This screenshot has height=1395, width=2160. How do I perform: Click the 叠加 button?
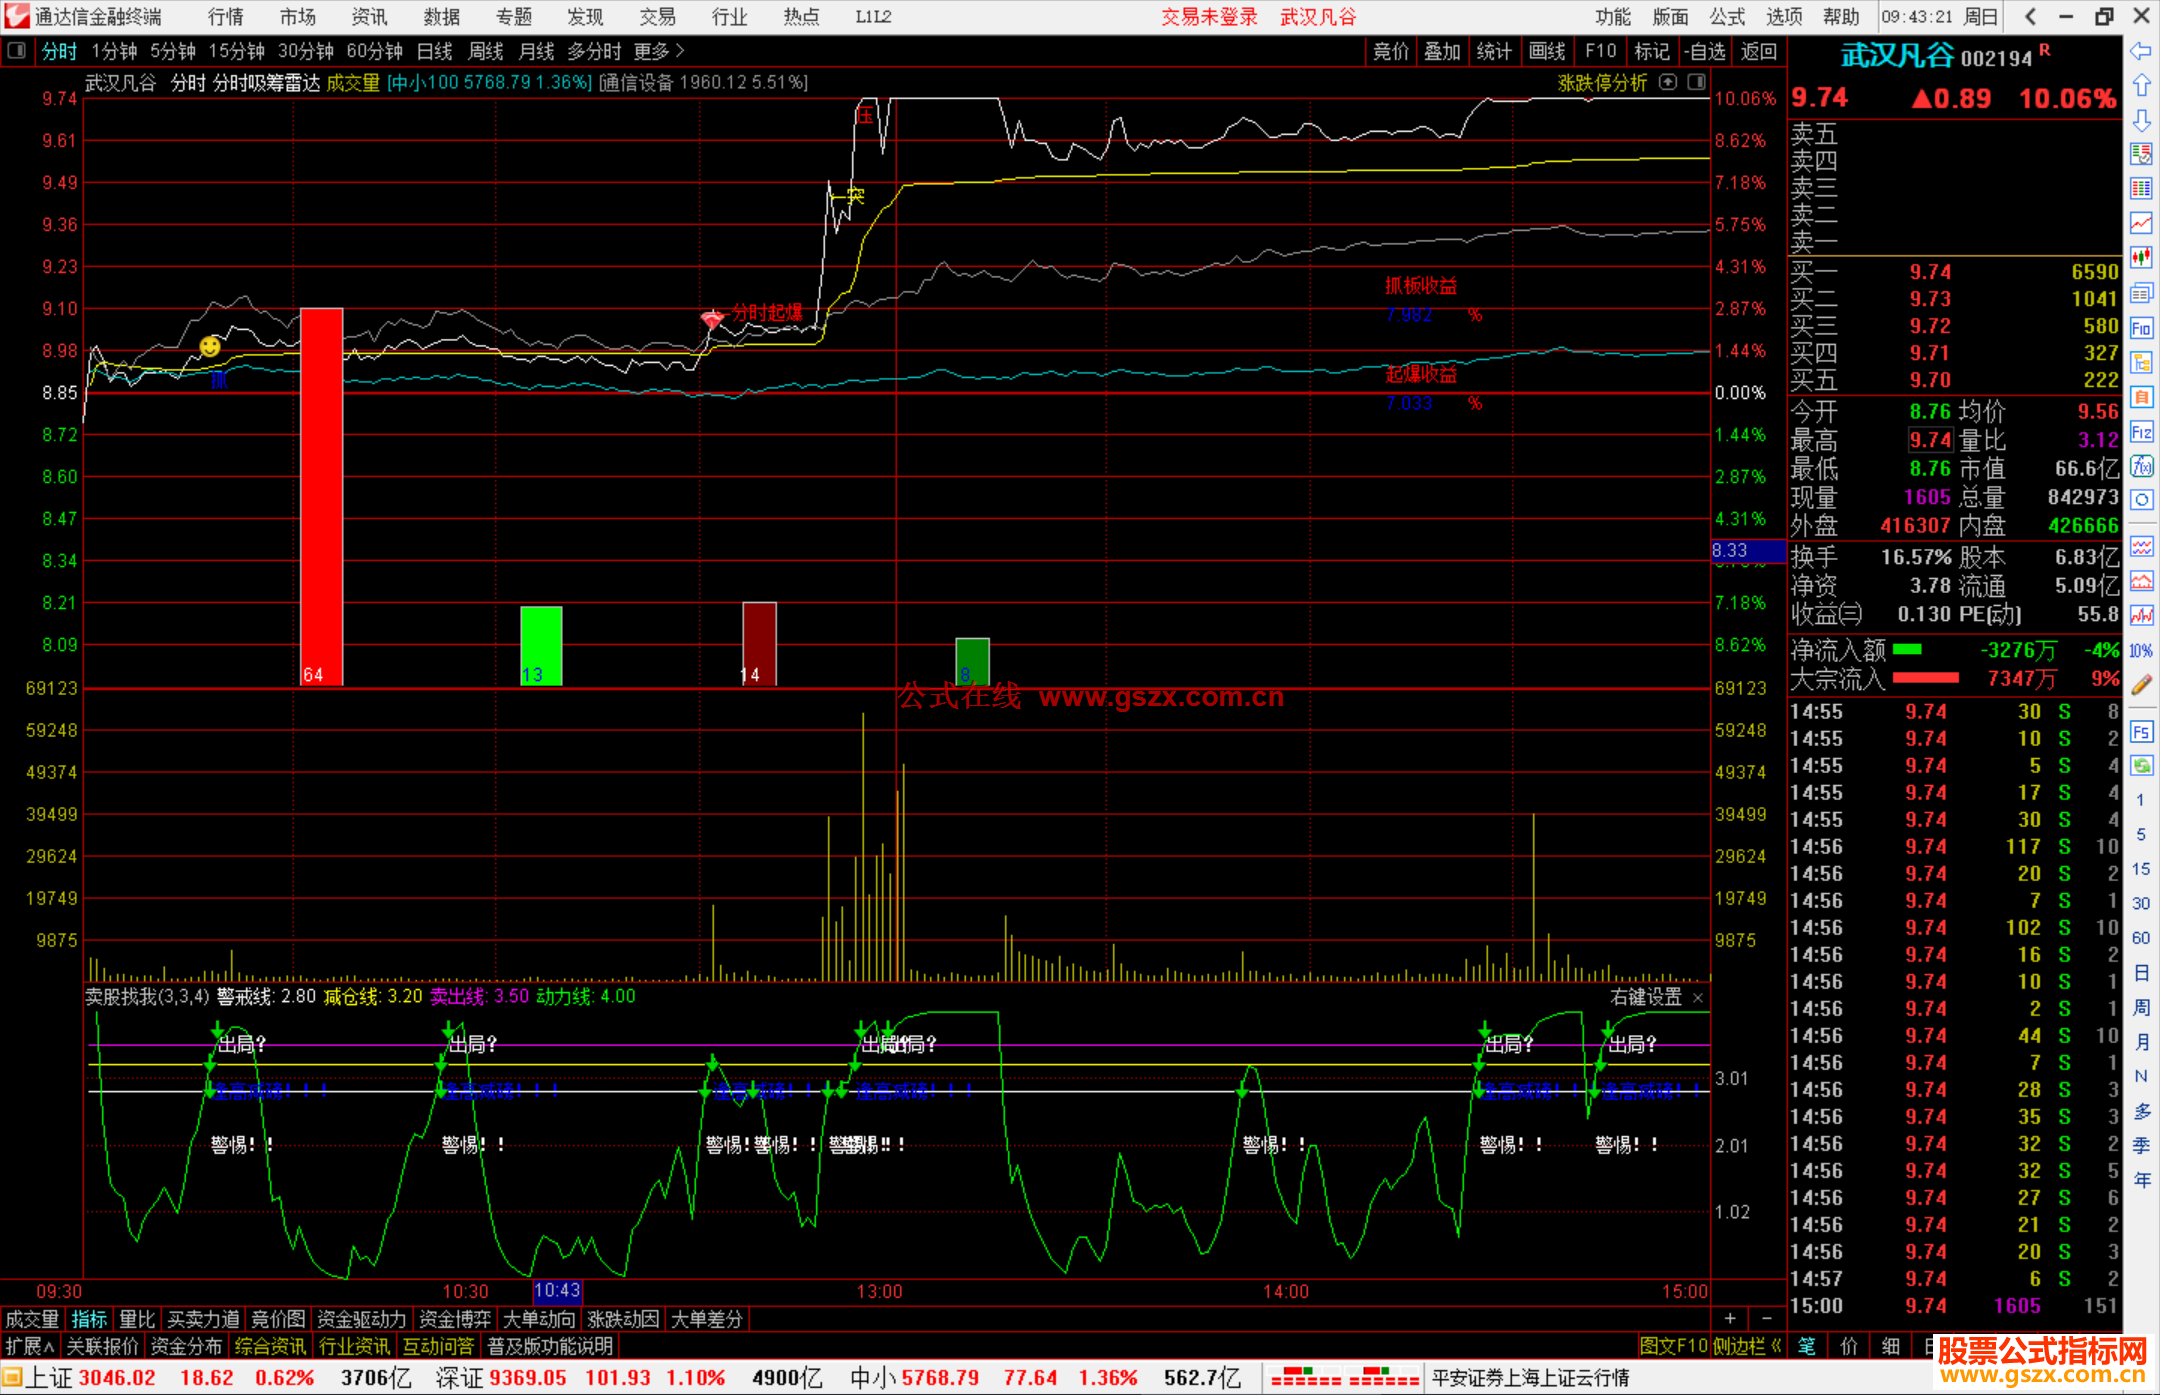click(1442, 51)
